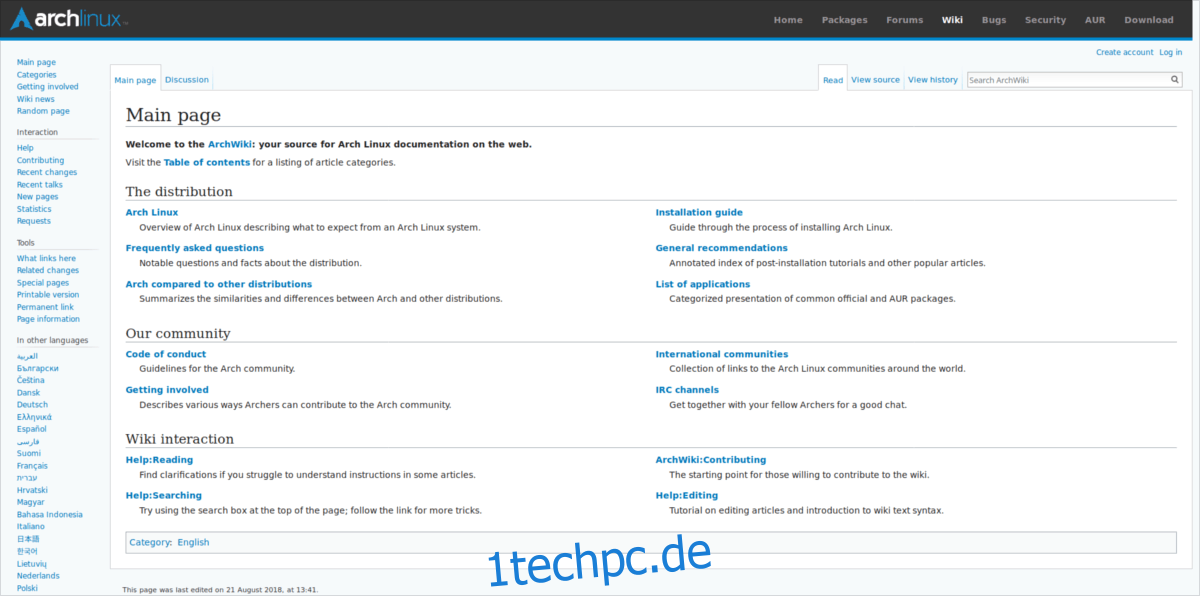The image size is (1200, 596).
Task: Open Arch compared to other distributions
Action: [219, 284]
